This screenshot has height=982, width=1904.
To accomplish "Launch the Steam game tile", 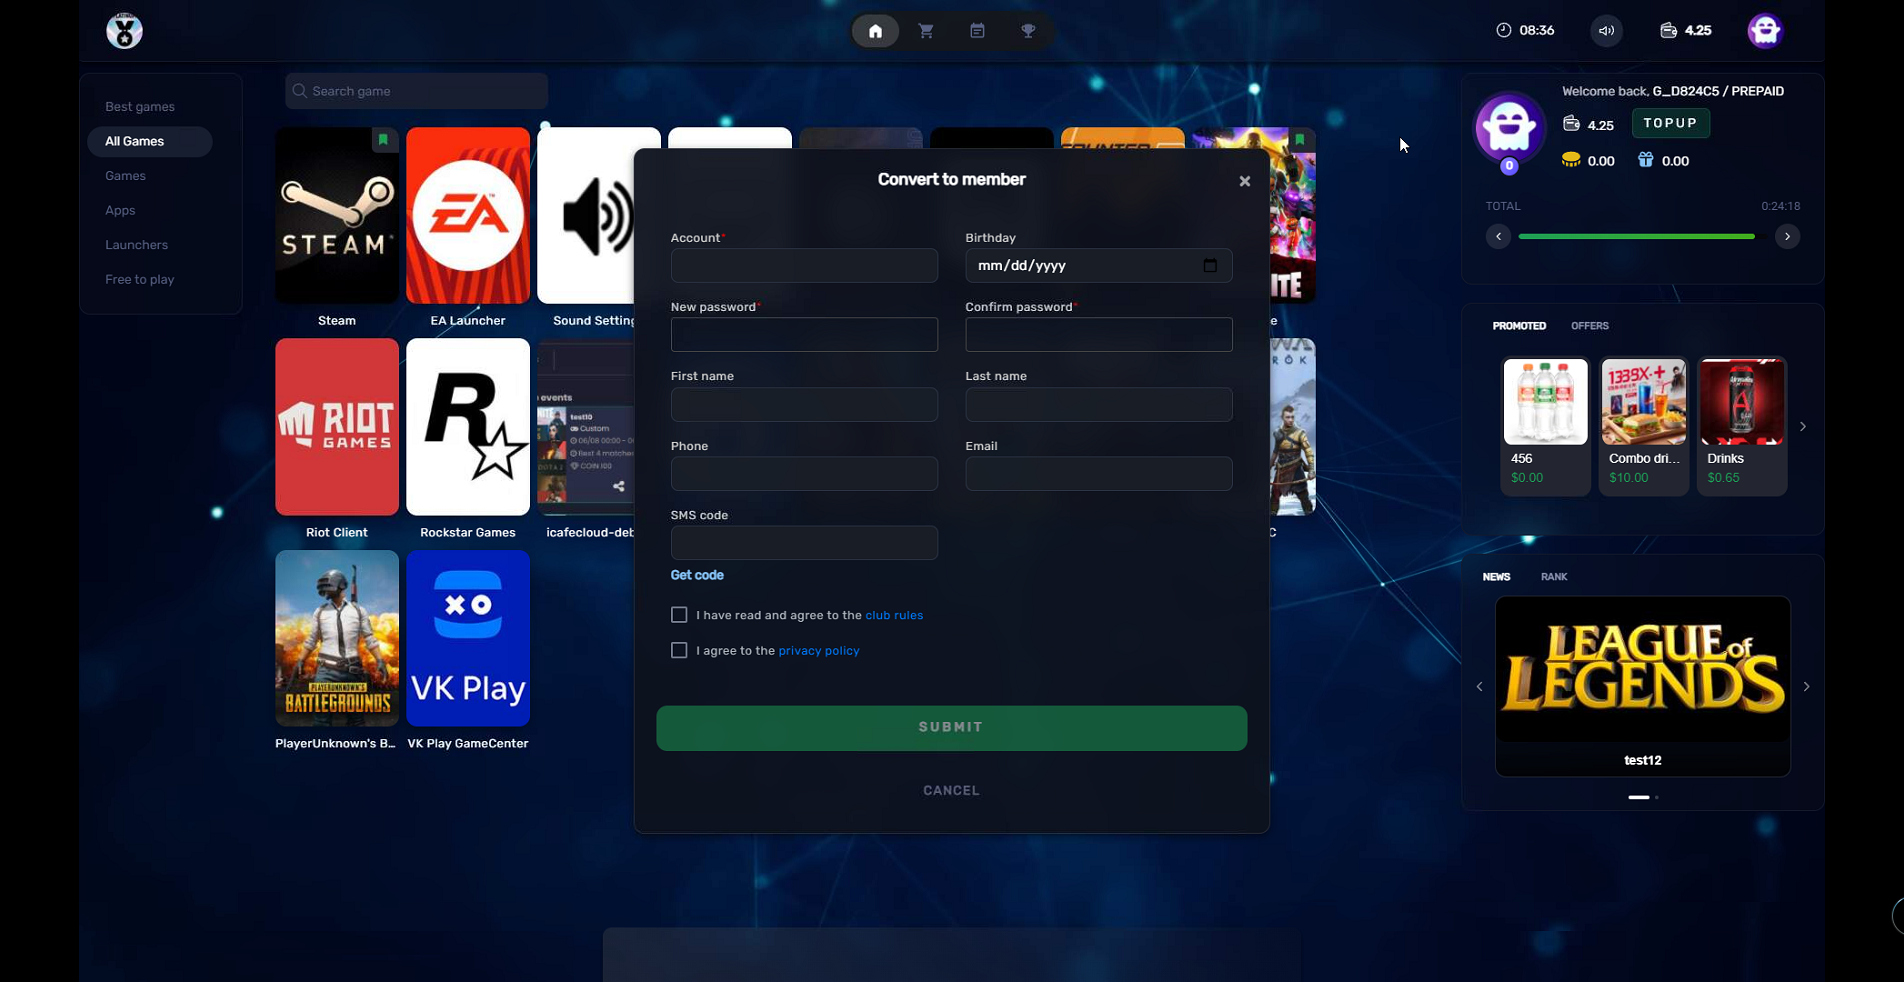I will (x=337, y=216).
